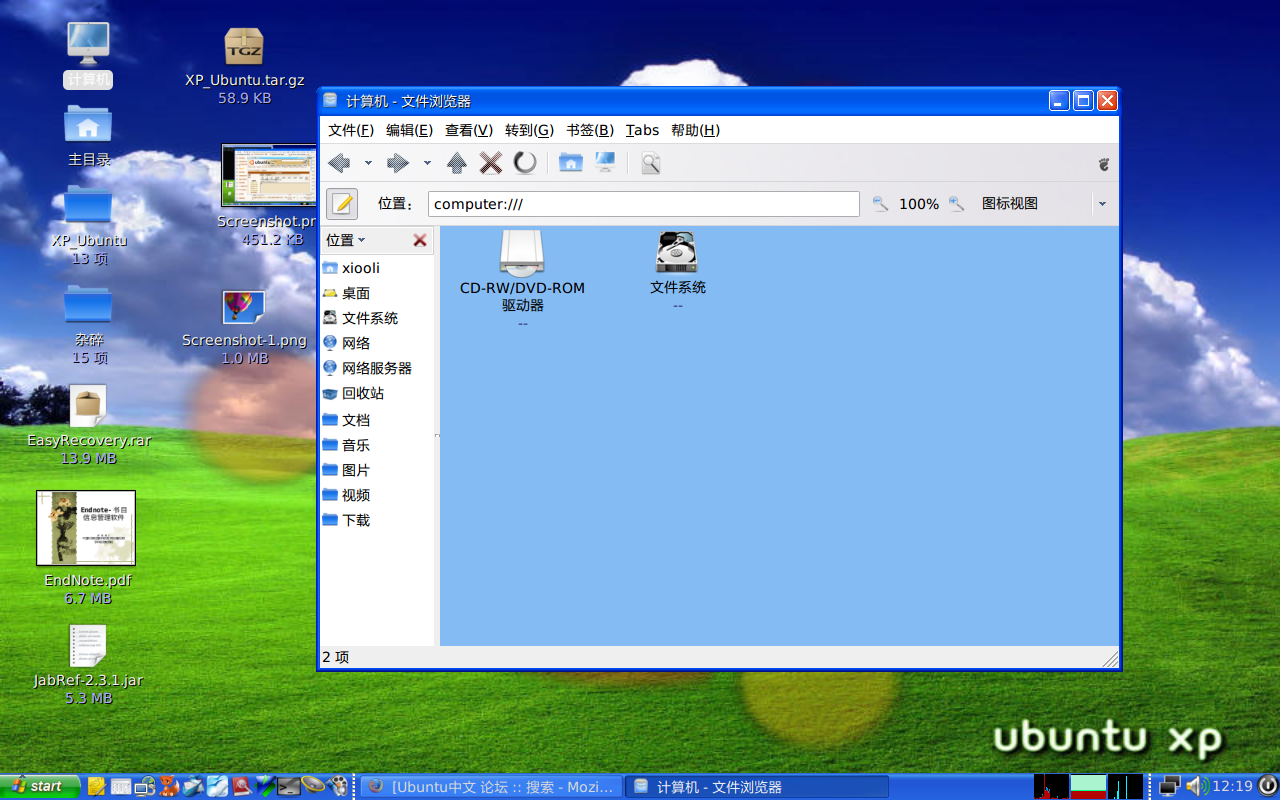
Task: Open 文件(F) menu
Action: tap(351, 130)
